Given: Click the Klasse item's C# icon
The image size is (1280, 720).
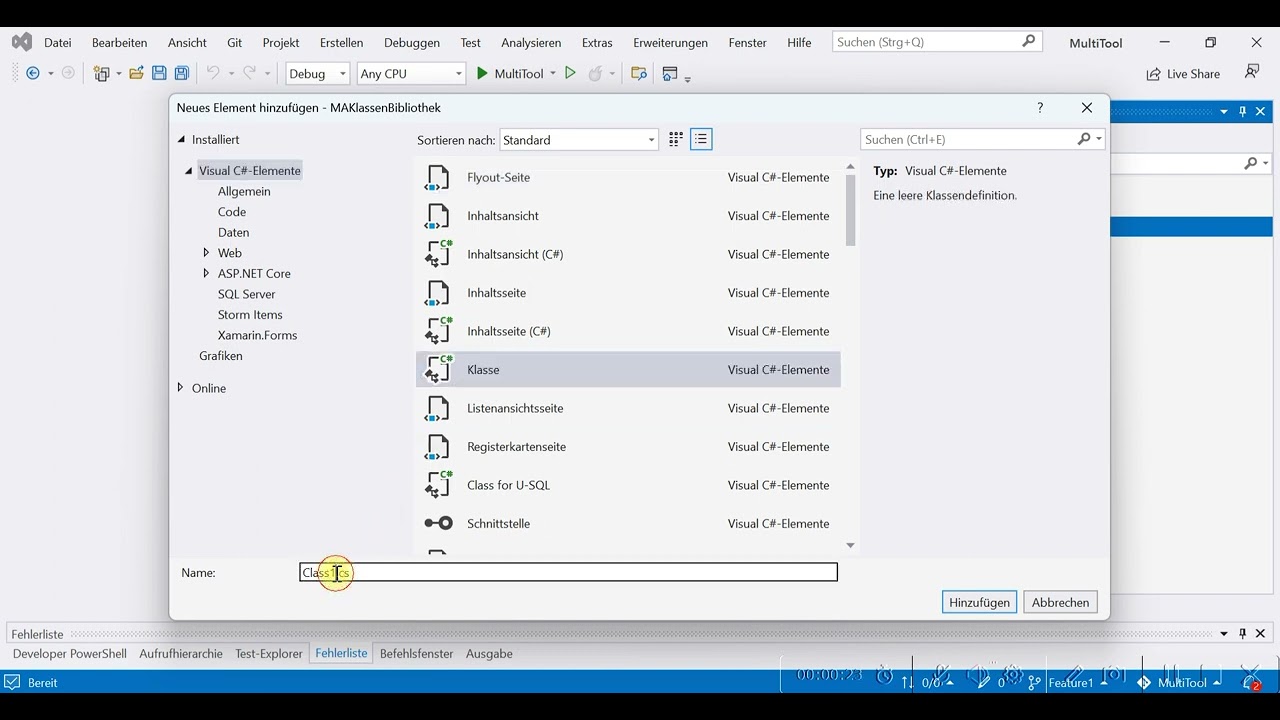Looking at the screenshot, I should click(438, 369).
